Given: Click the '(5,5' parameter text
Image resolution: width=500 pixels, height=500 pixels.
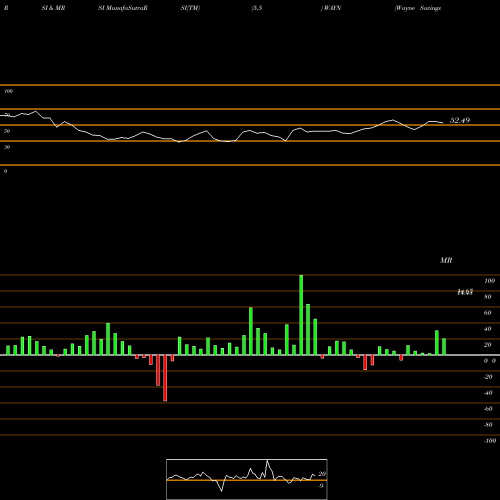Looking at the screenshot, I should (257, 8).
